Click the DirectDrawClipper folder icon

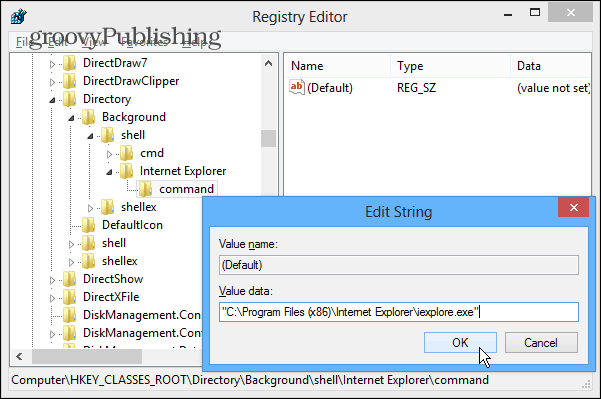coord(69,81)
